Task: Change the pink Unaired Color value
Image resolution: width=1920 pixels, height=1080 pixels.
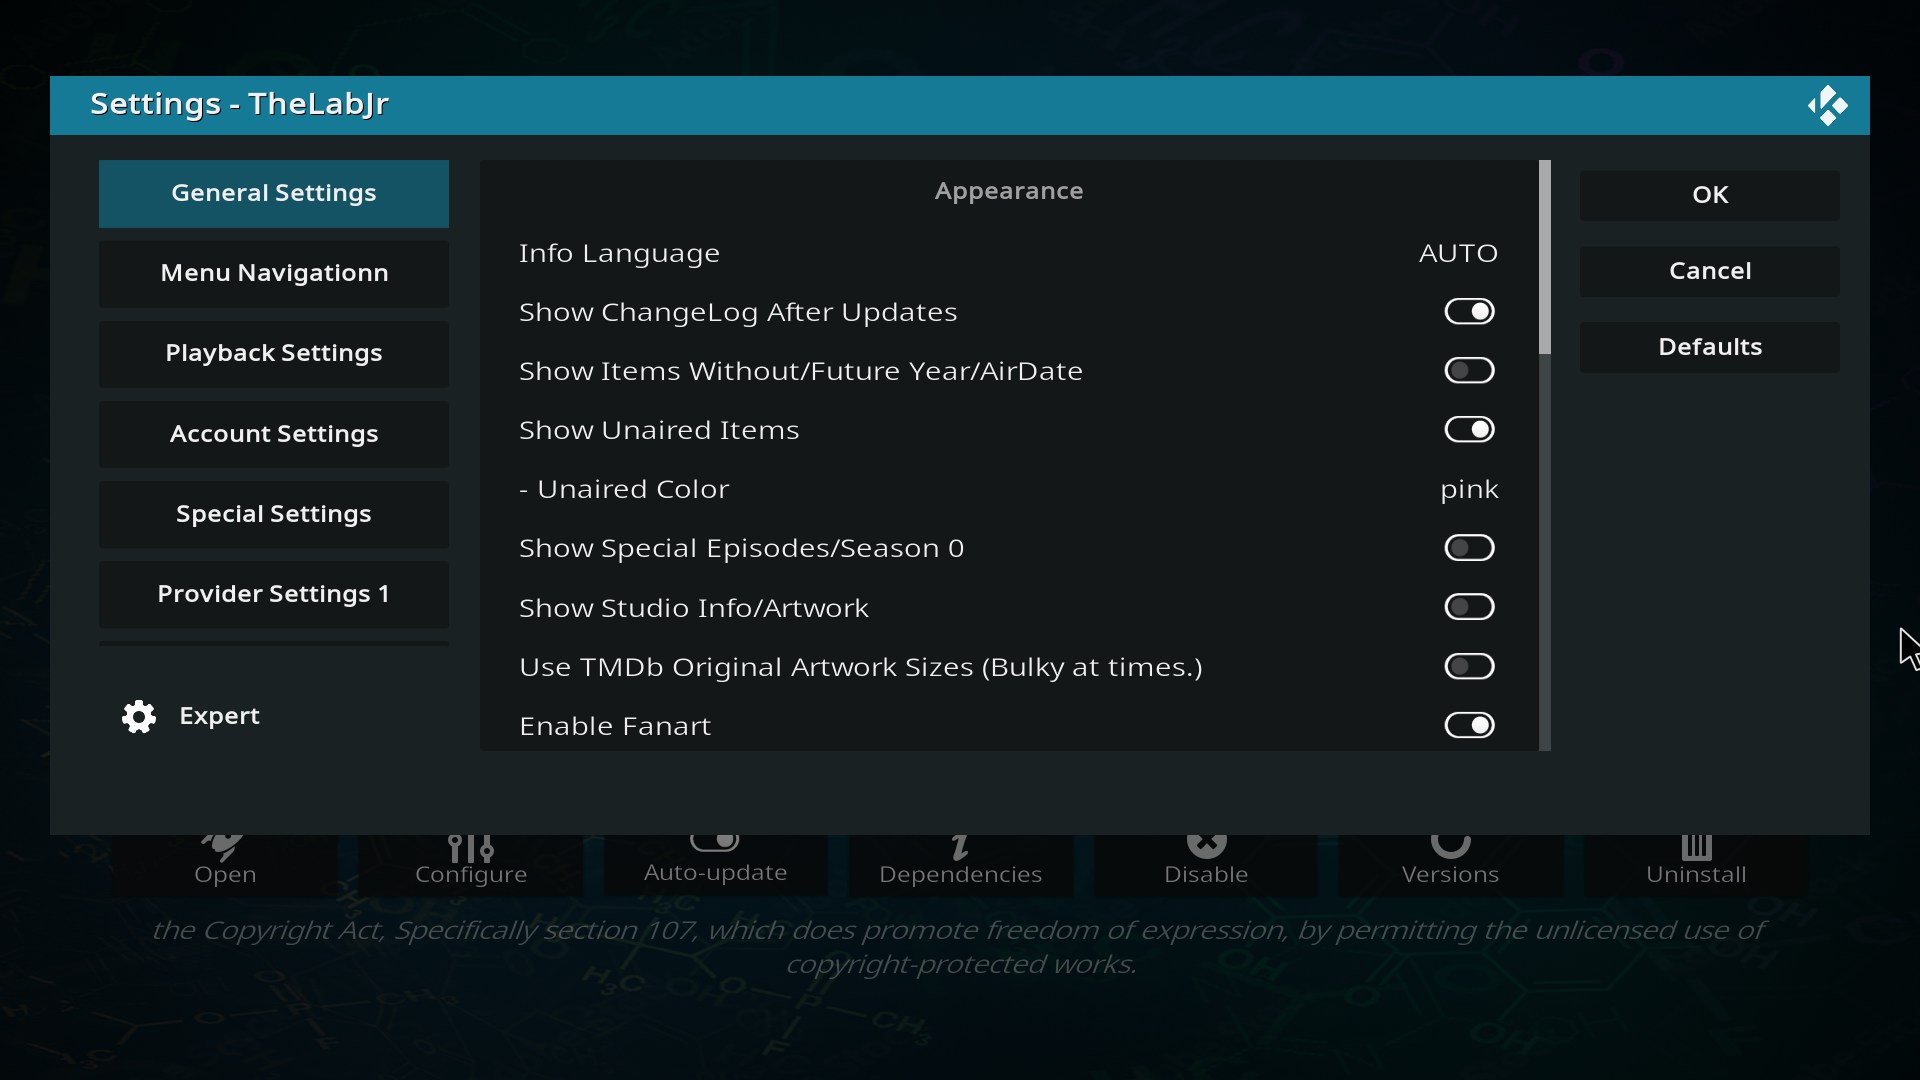Action: tap(1468, 489)
